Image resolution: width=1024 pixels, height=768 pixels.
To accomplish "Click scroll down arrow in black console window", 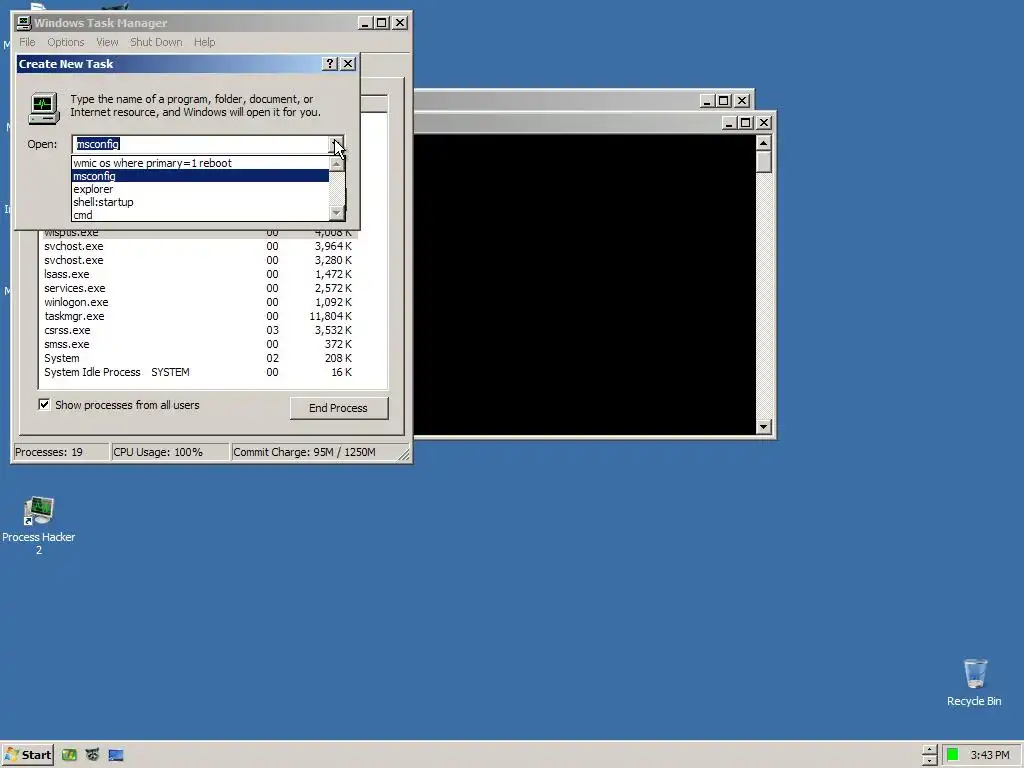I will pos(763,427).
